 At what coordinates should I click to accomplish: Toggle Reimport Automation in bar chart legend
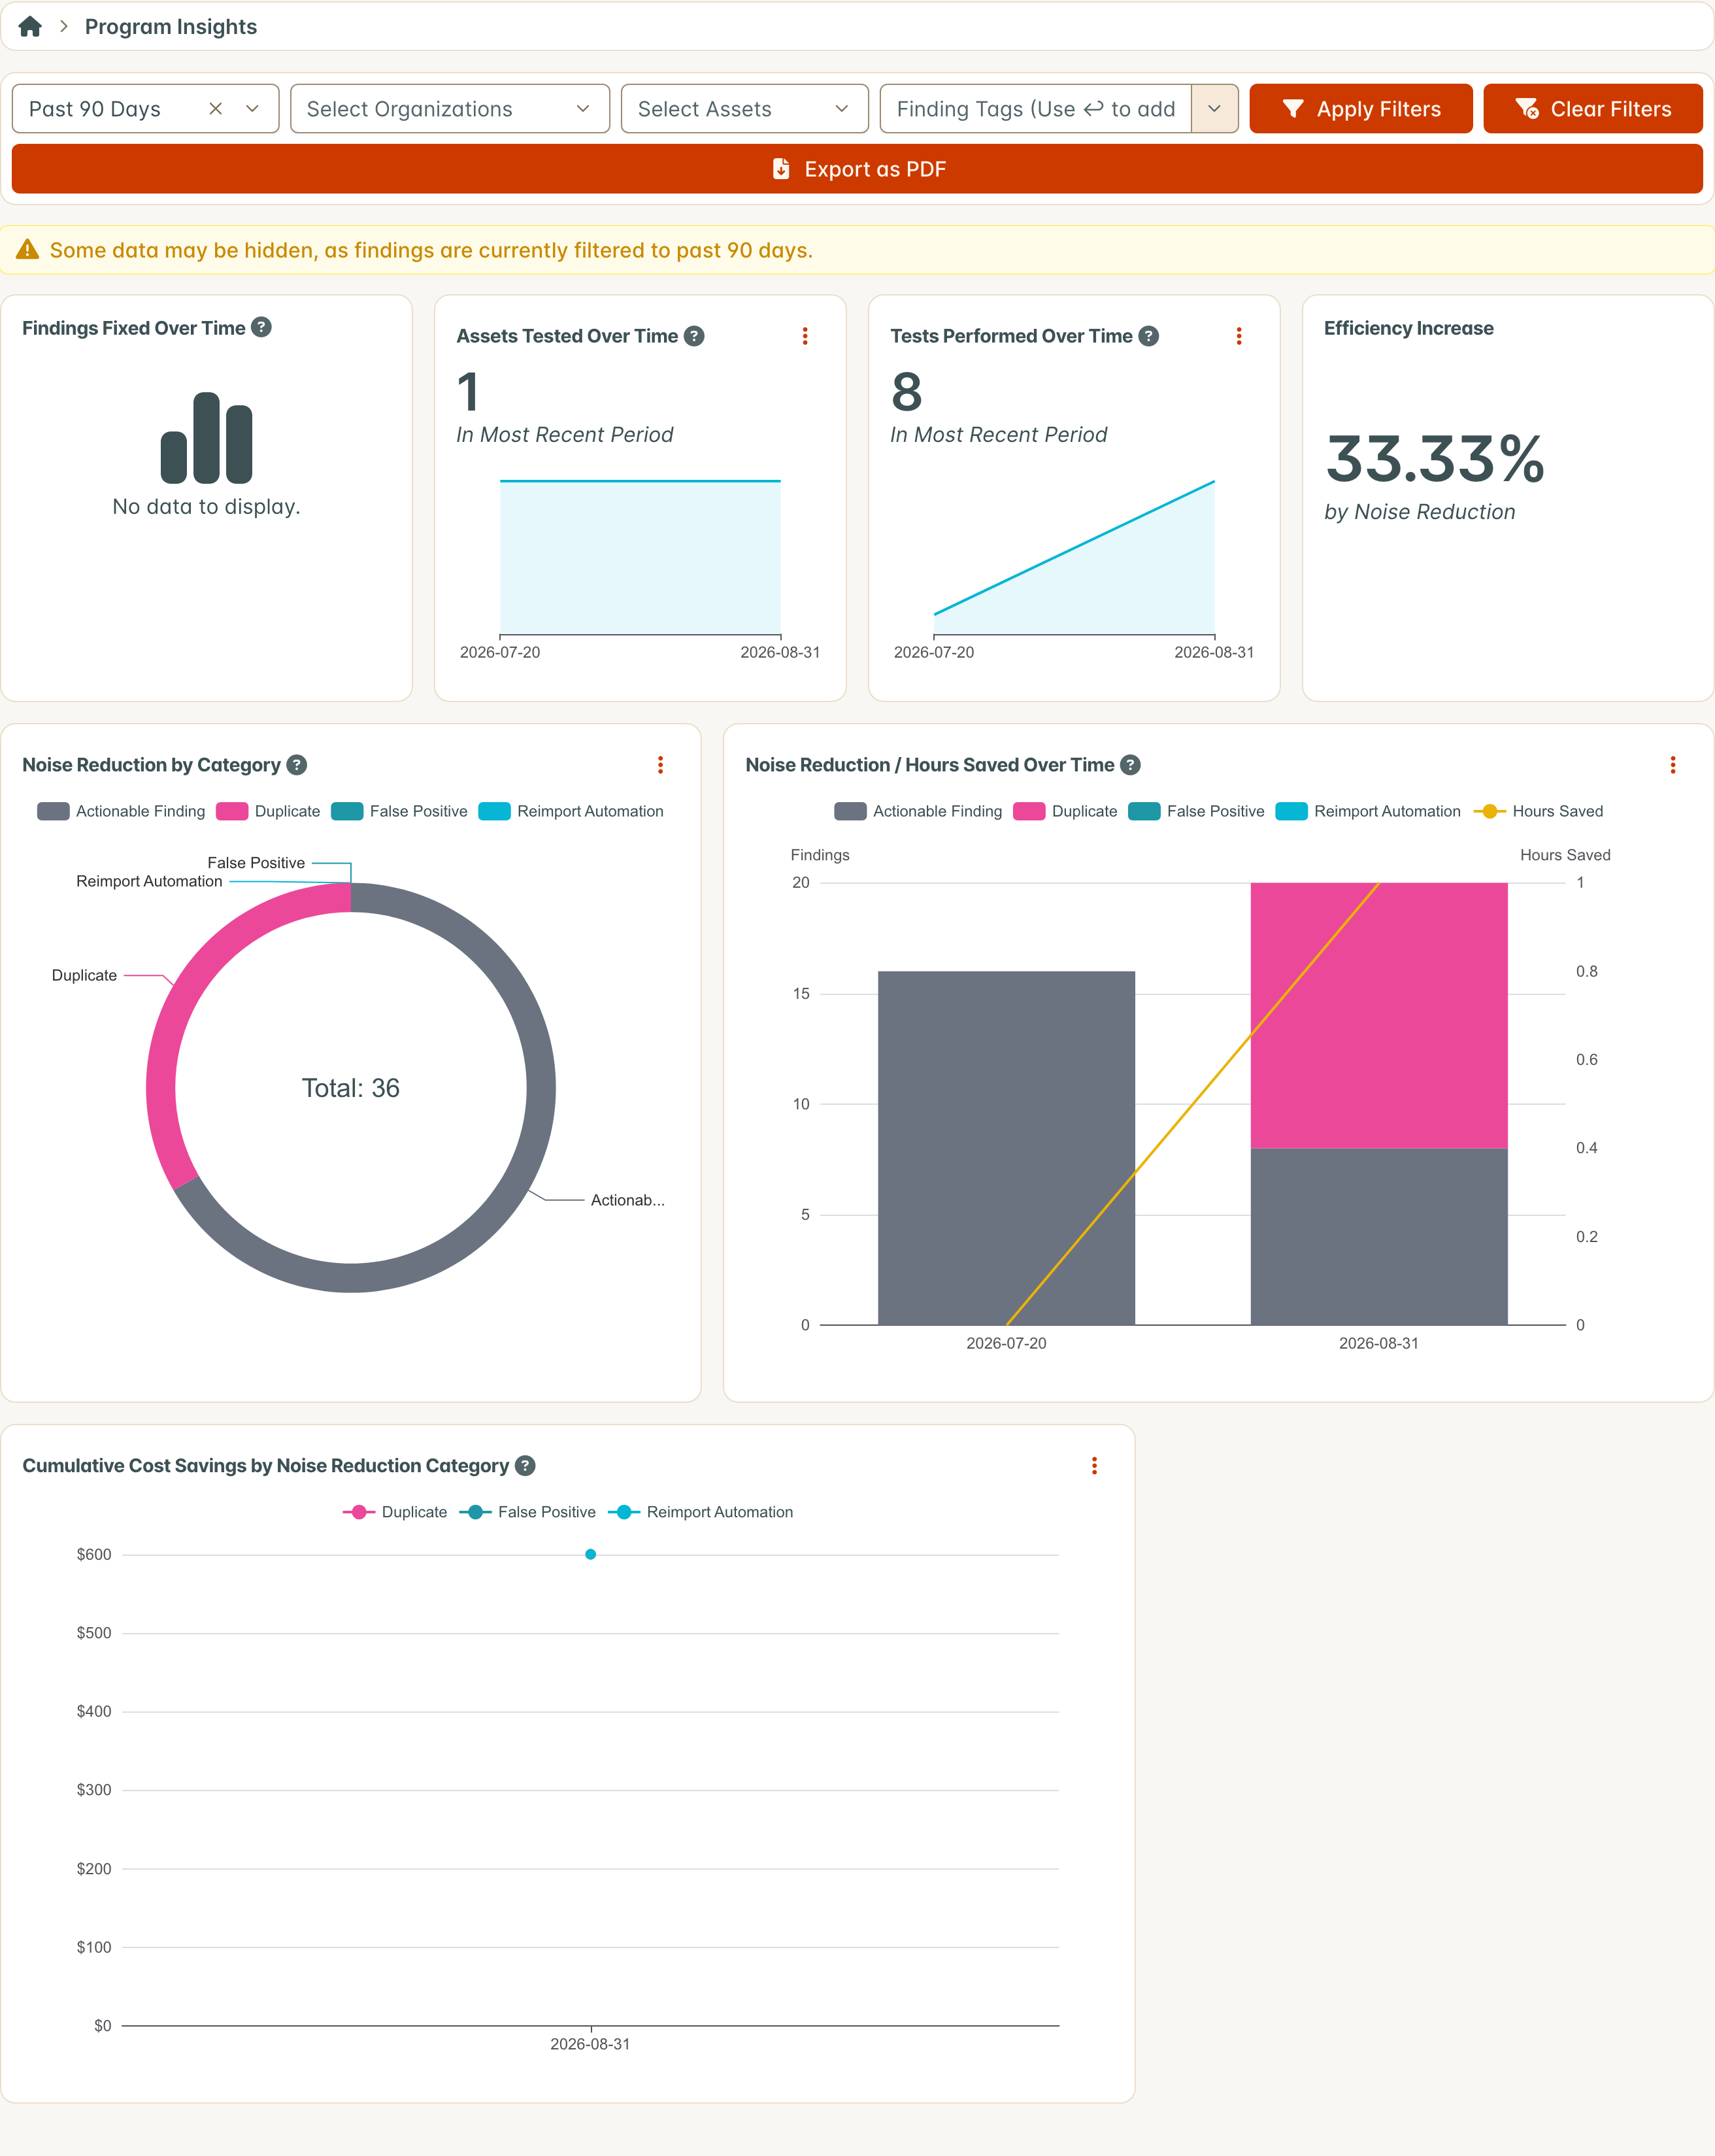pyautogui.click(x=1368, y=811)
